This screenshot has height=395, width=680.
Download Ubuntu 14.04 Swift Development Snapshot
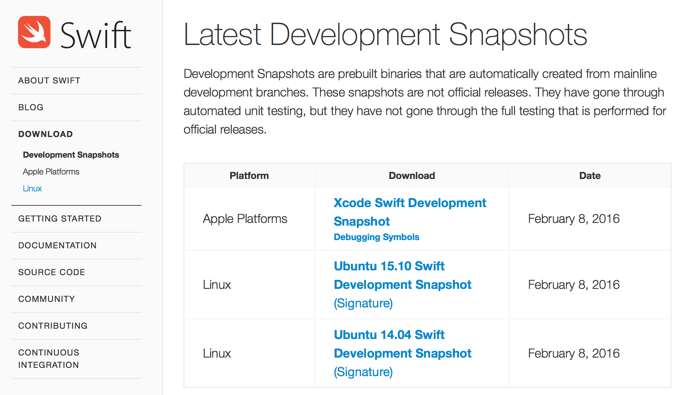(402, 344)
